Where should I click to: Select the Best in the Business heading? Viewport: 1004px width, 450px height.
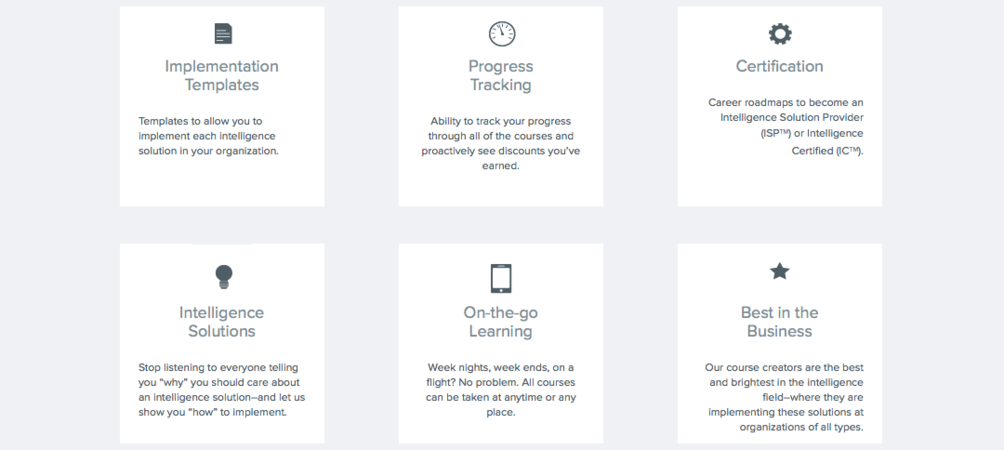(779, 322)
